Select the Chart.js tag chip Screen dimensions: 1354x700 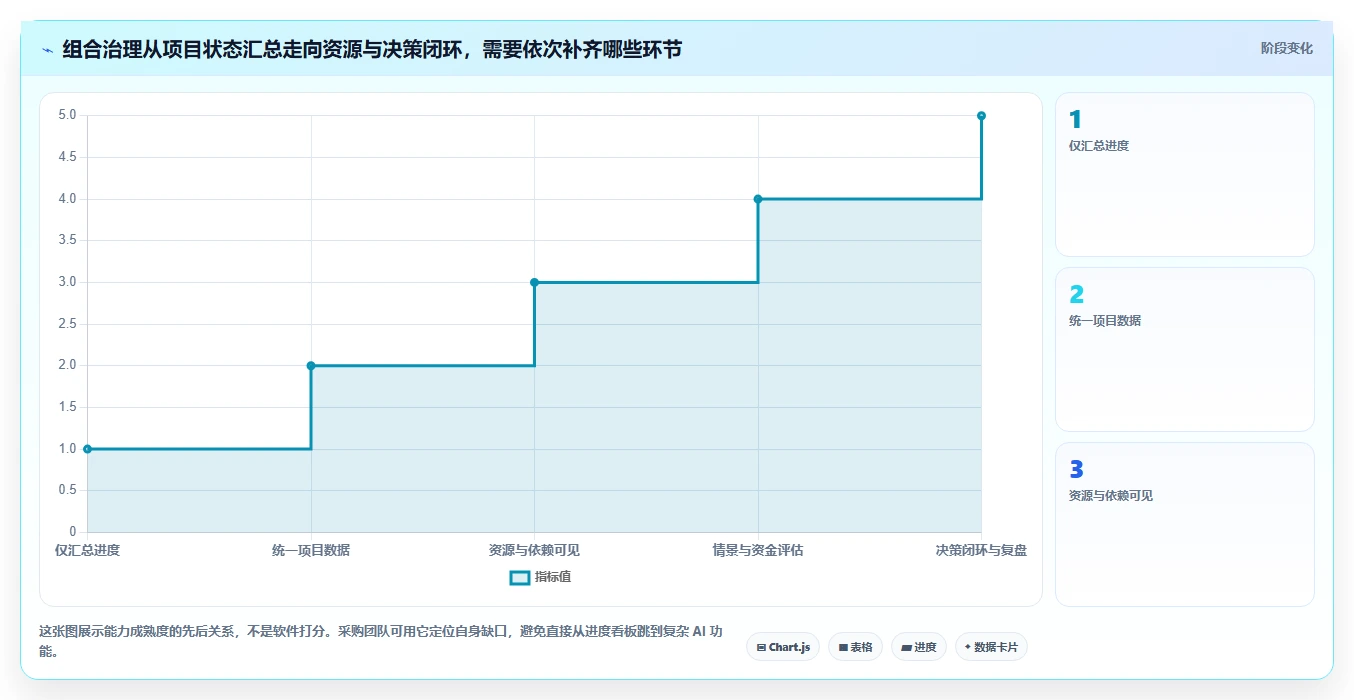pyautogui.click(x=783, y=647)
